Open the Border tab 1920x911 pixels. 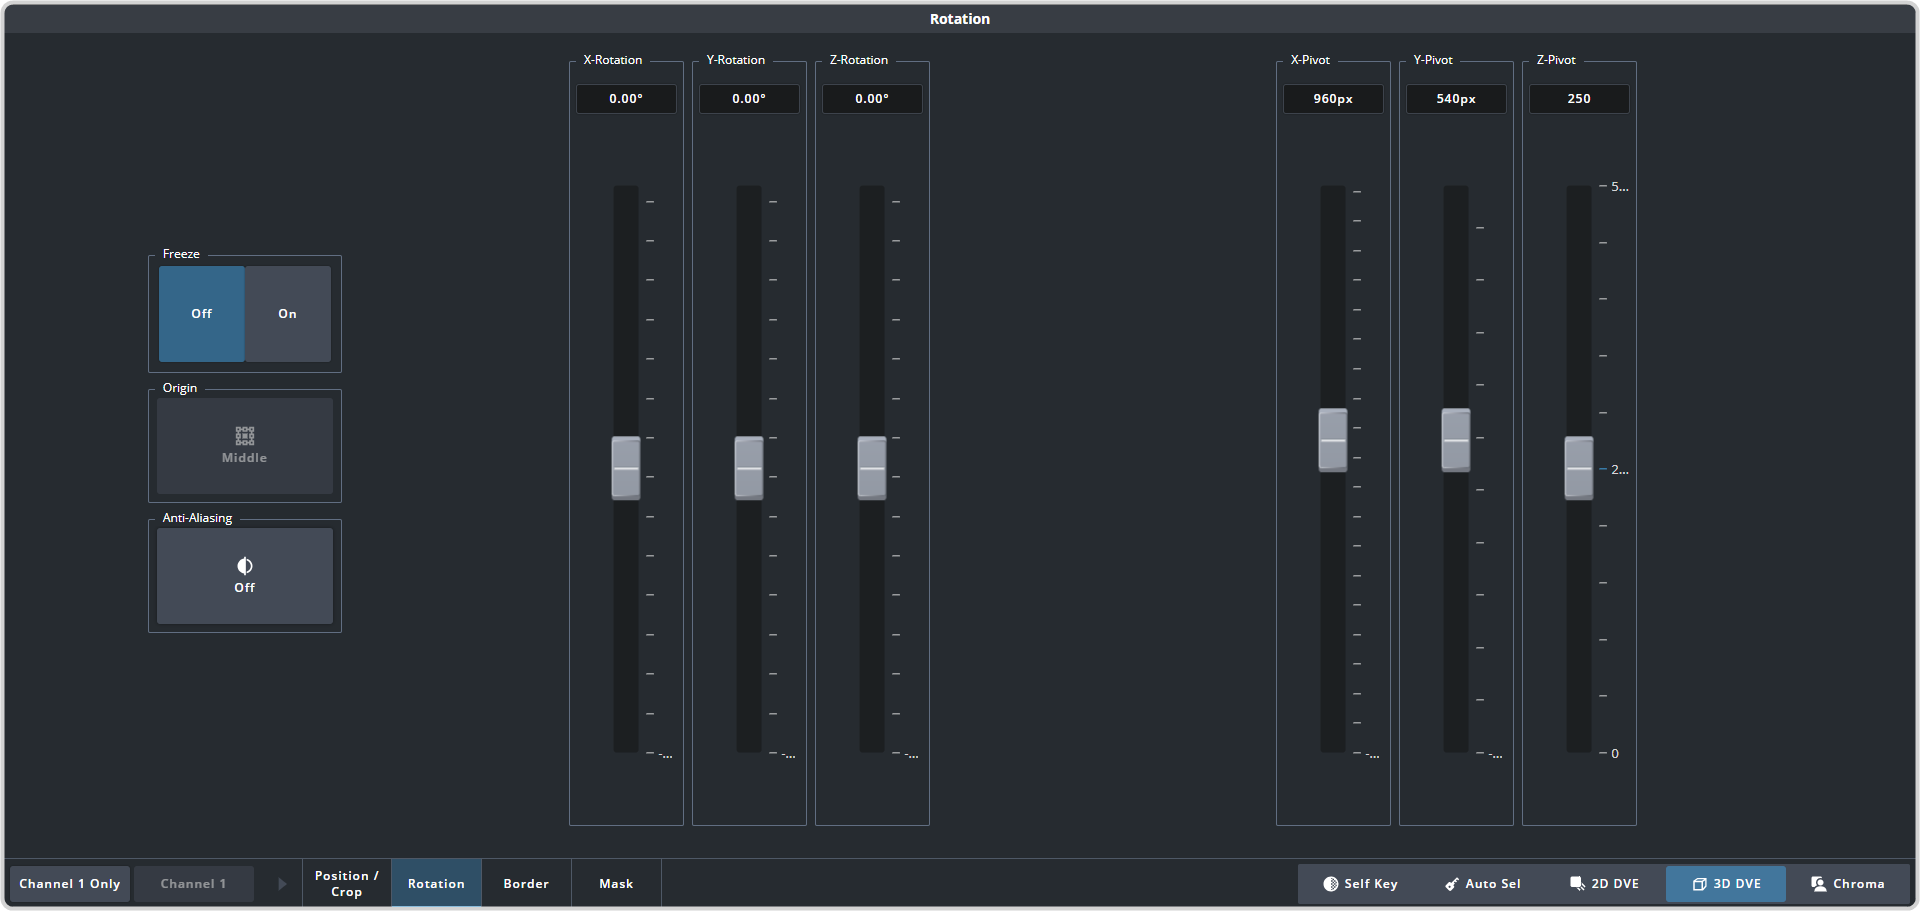526,884
